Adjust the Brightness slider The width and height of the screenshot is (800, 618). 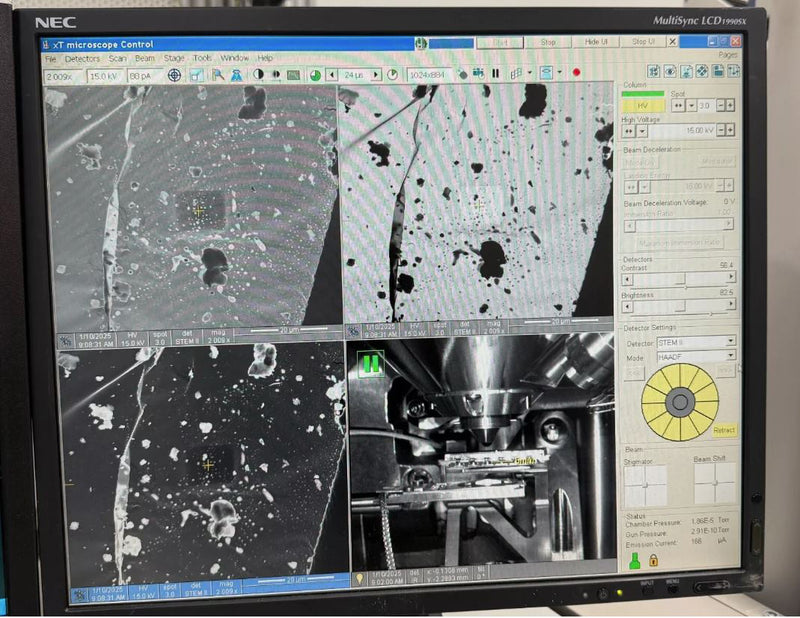pos(679,306)
